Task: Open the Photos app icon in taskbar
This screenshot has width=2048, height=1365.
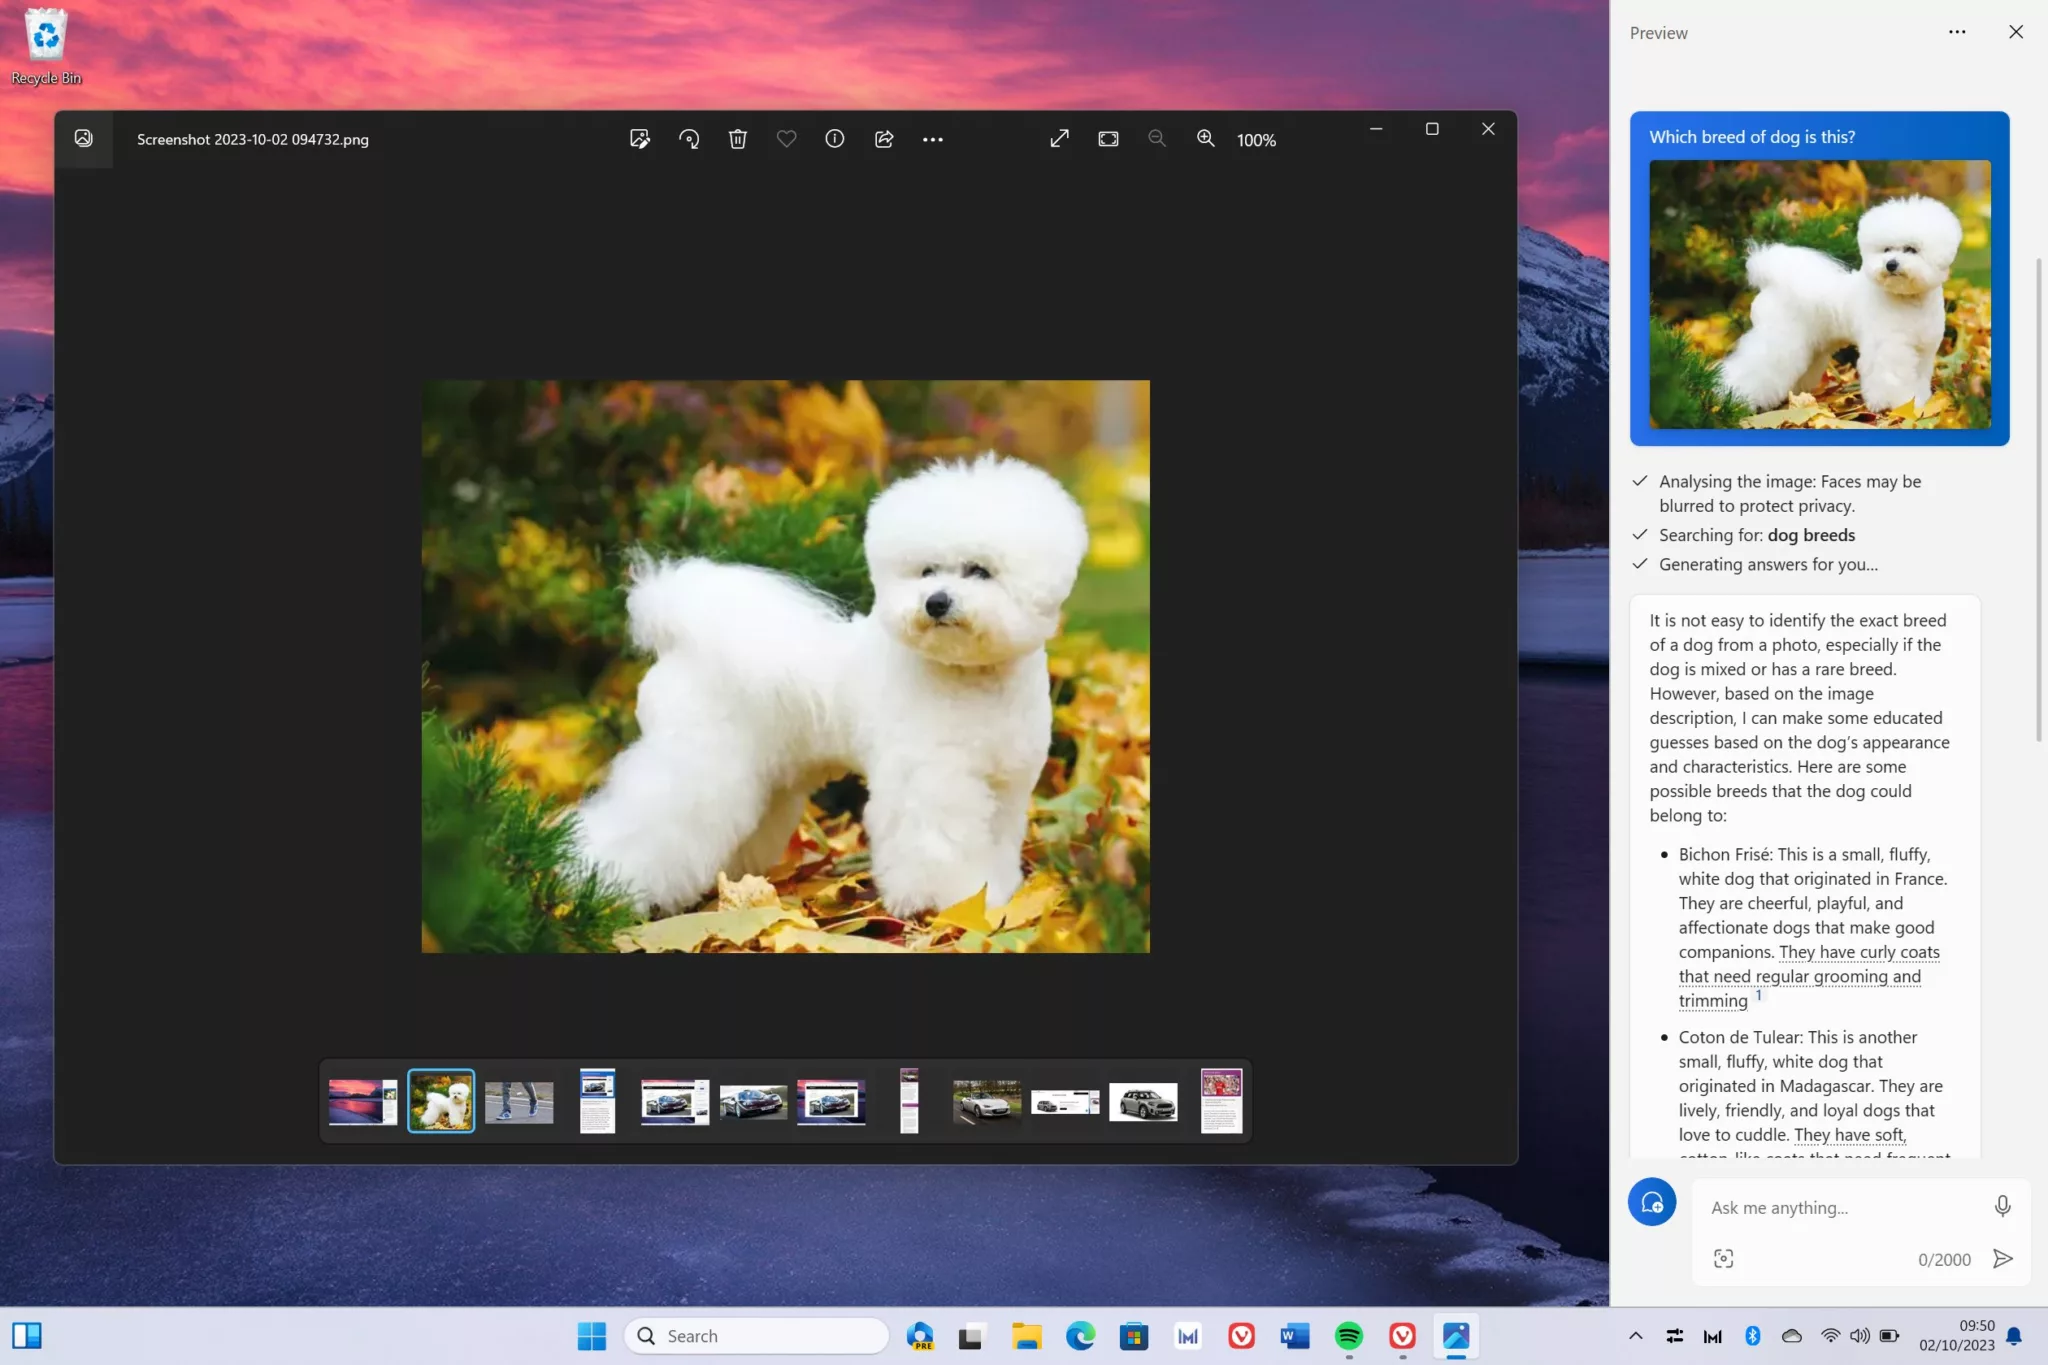Action: pos(1456,1336)
